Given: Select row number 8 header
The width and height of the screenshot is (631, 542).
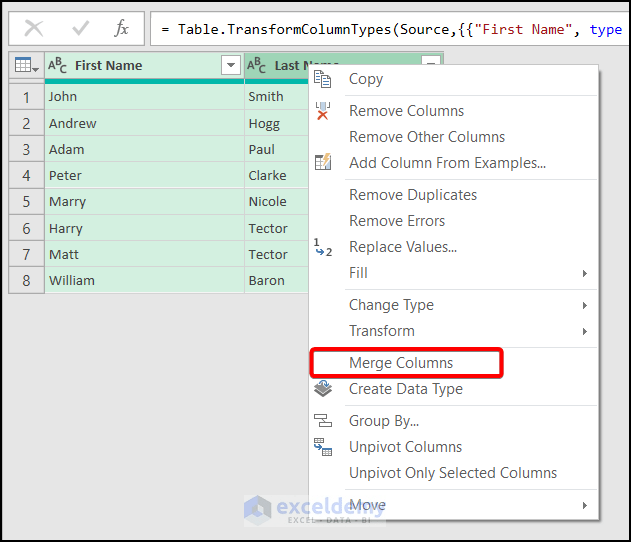Looking at the screenshot, I should click(26, 280).
